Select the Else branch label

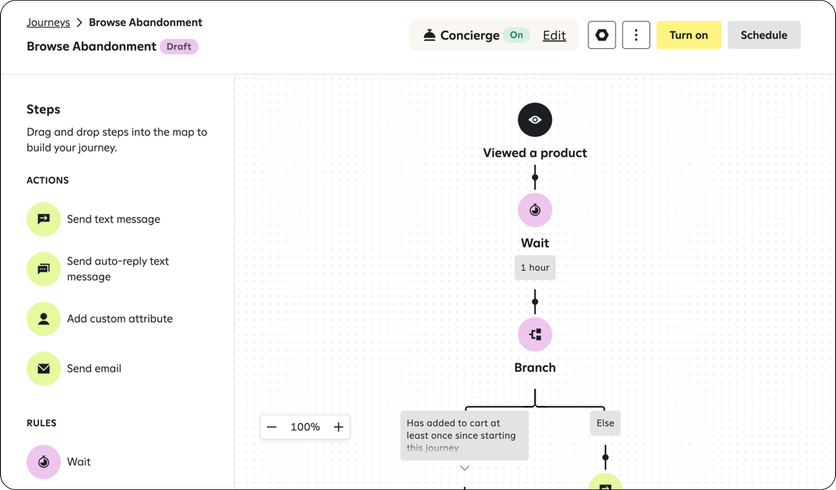click(x=605, y=423)
